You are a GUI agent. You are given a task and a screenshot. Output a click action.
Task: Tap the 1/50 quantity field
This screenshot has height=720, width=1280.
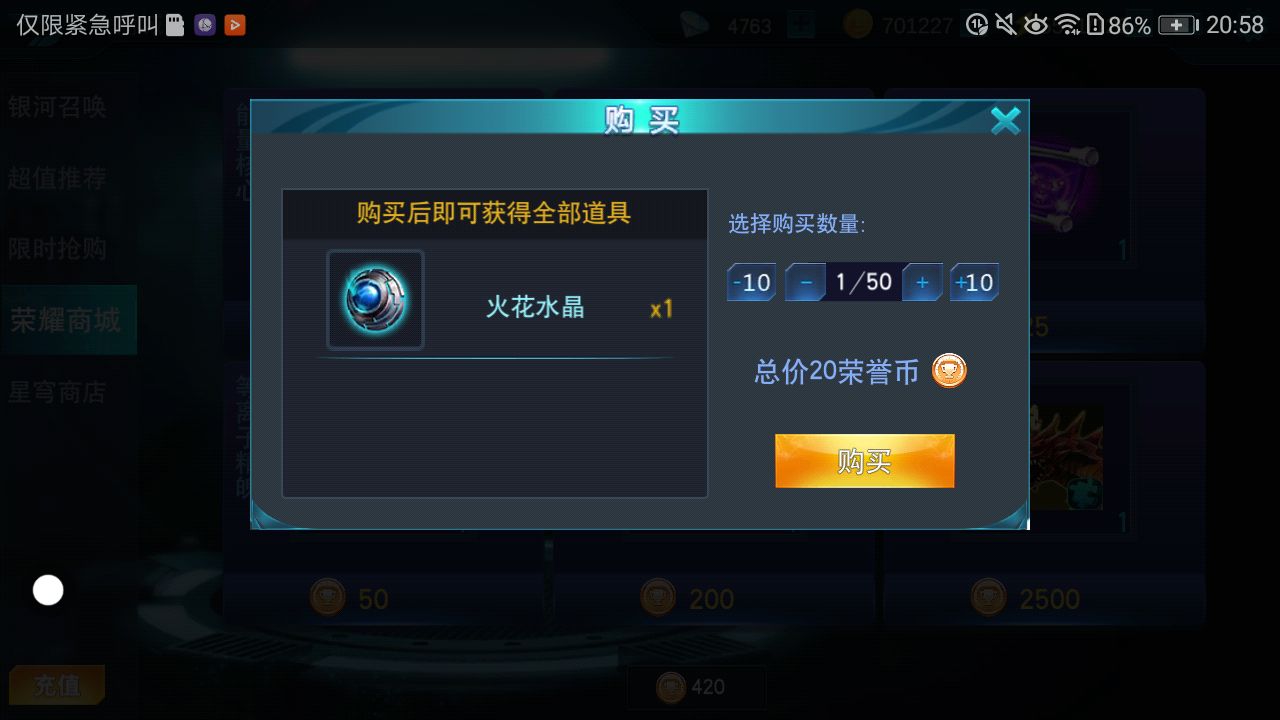(864, 283)
